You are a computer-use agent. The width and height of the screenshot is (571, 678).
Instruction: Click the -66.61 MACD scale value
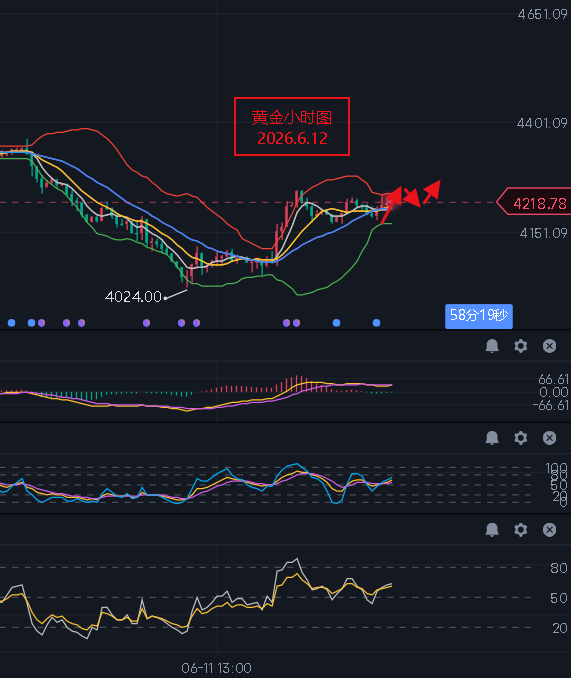[x=551, y=405]
